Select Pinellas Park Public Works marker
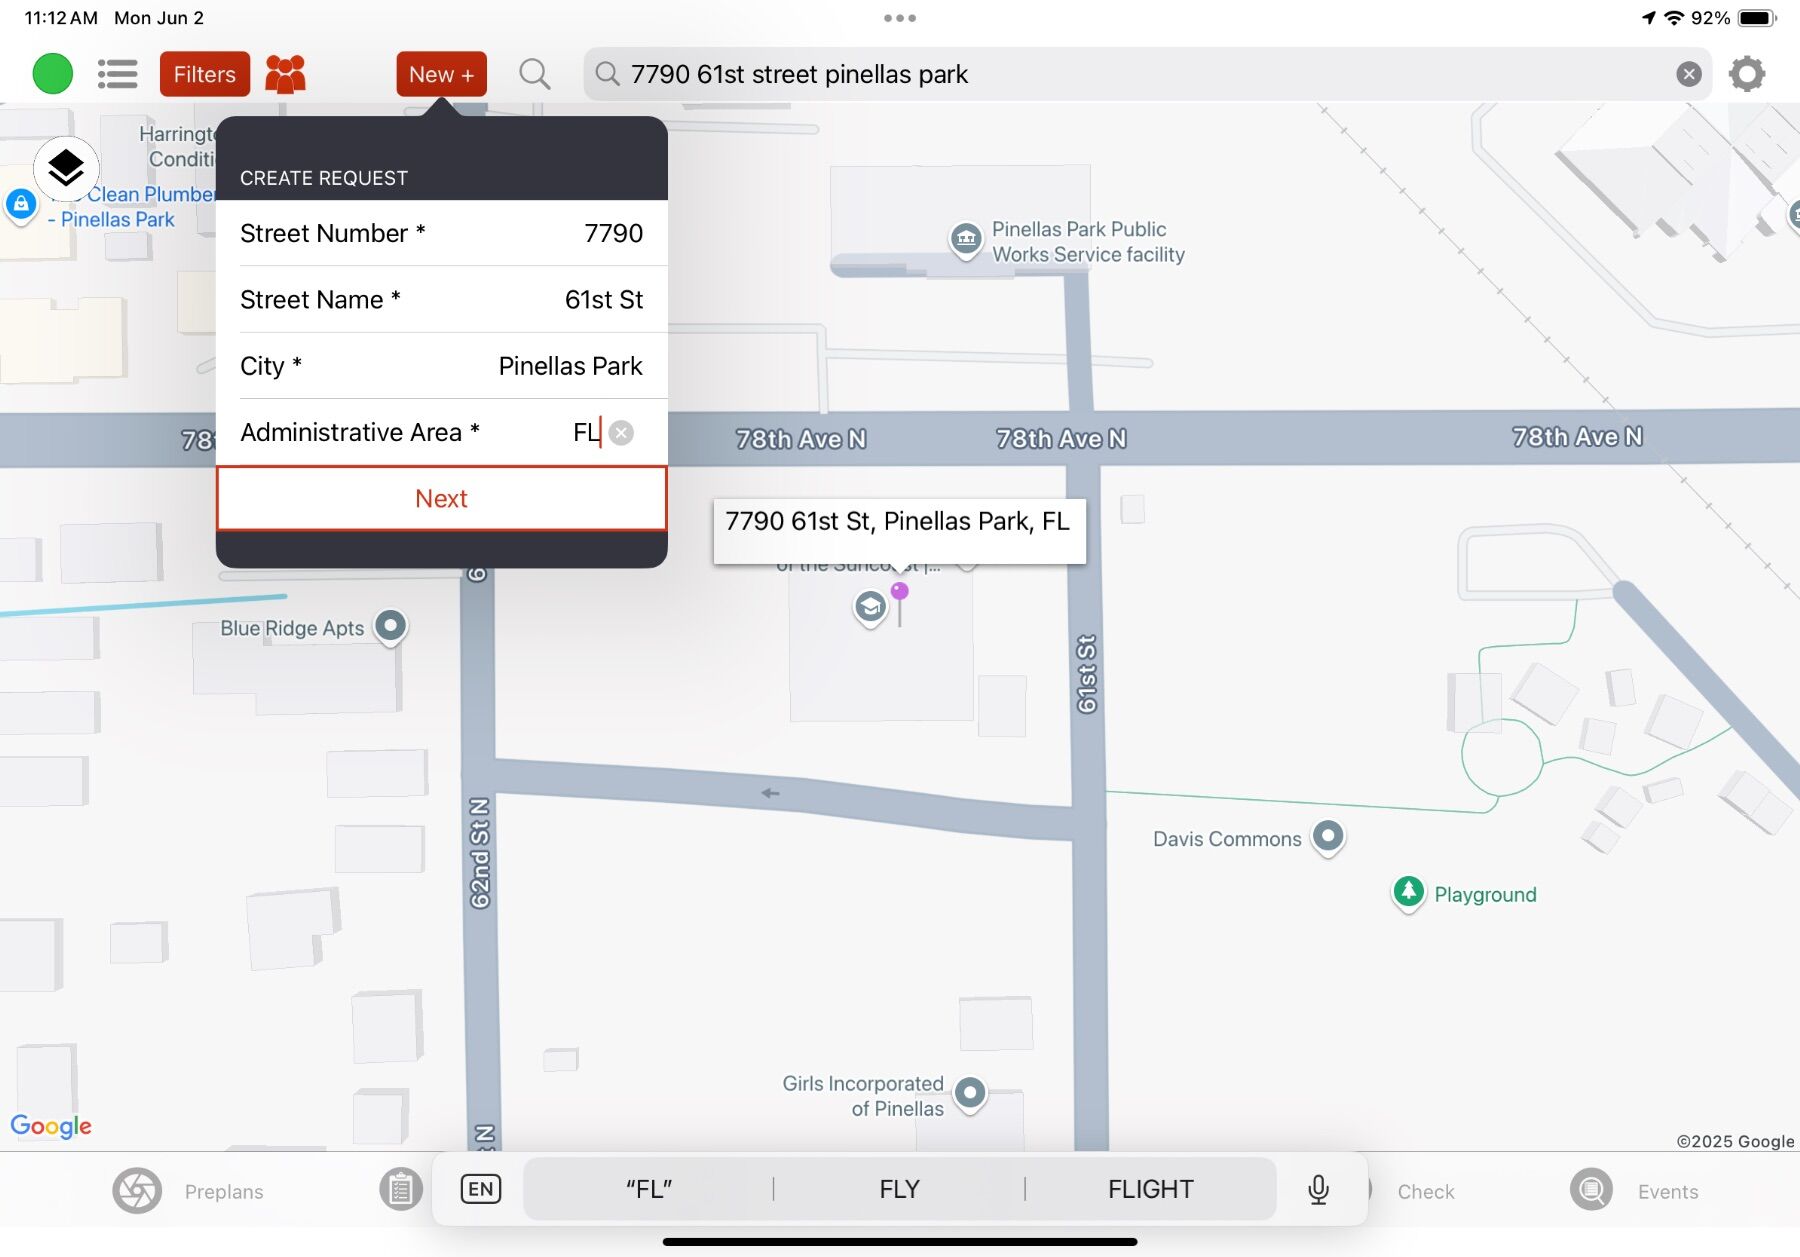1800x1257 pixels. [x=965, y=240]
